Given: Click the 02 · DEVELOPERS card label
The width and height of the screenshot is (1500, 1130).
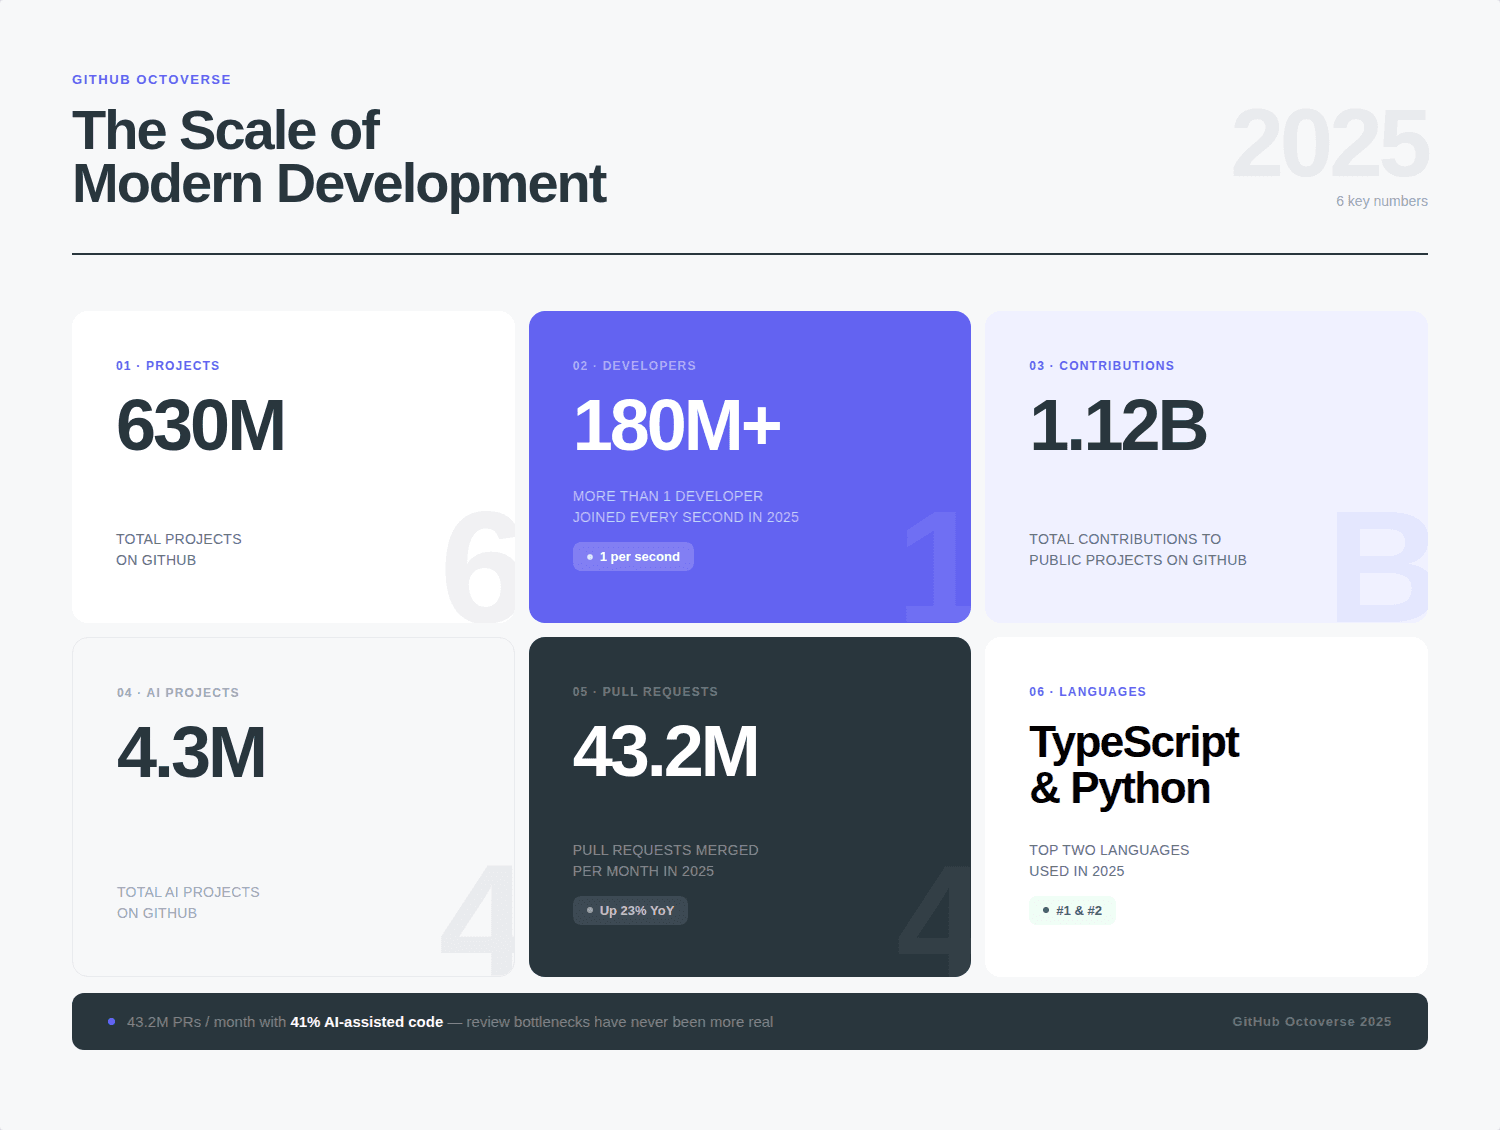Looking at the screenshot, I should point(634,366).
